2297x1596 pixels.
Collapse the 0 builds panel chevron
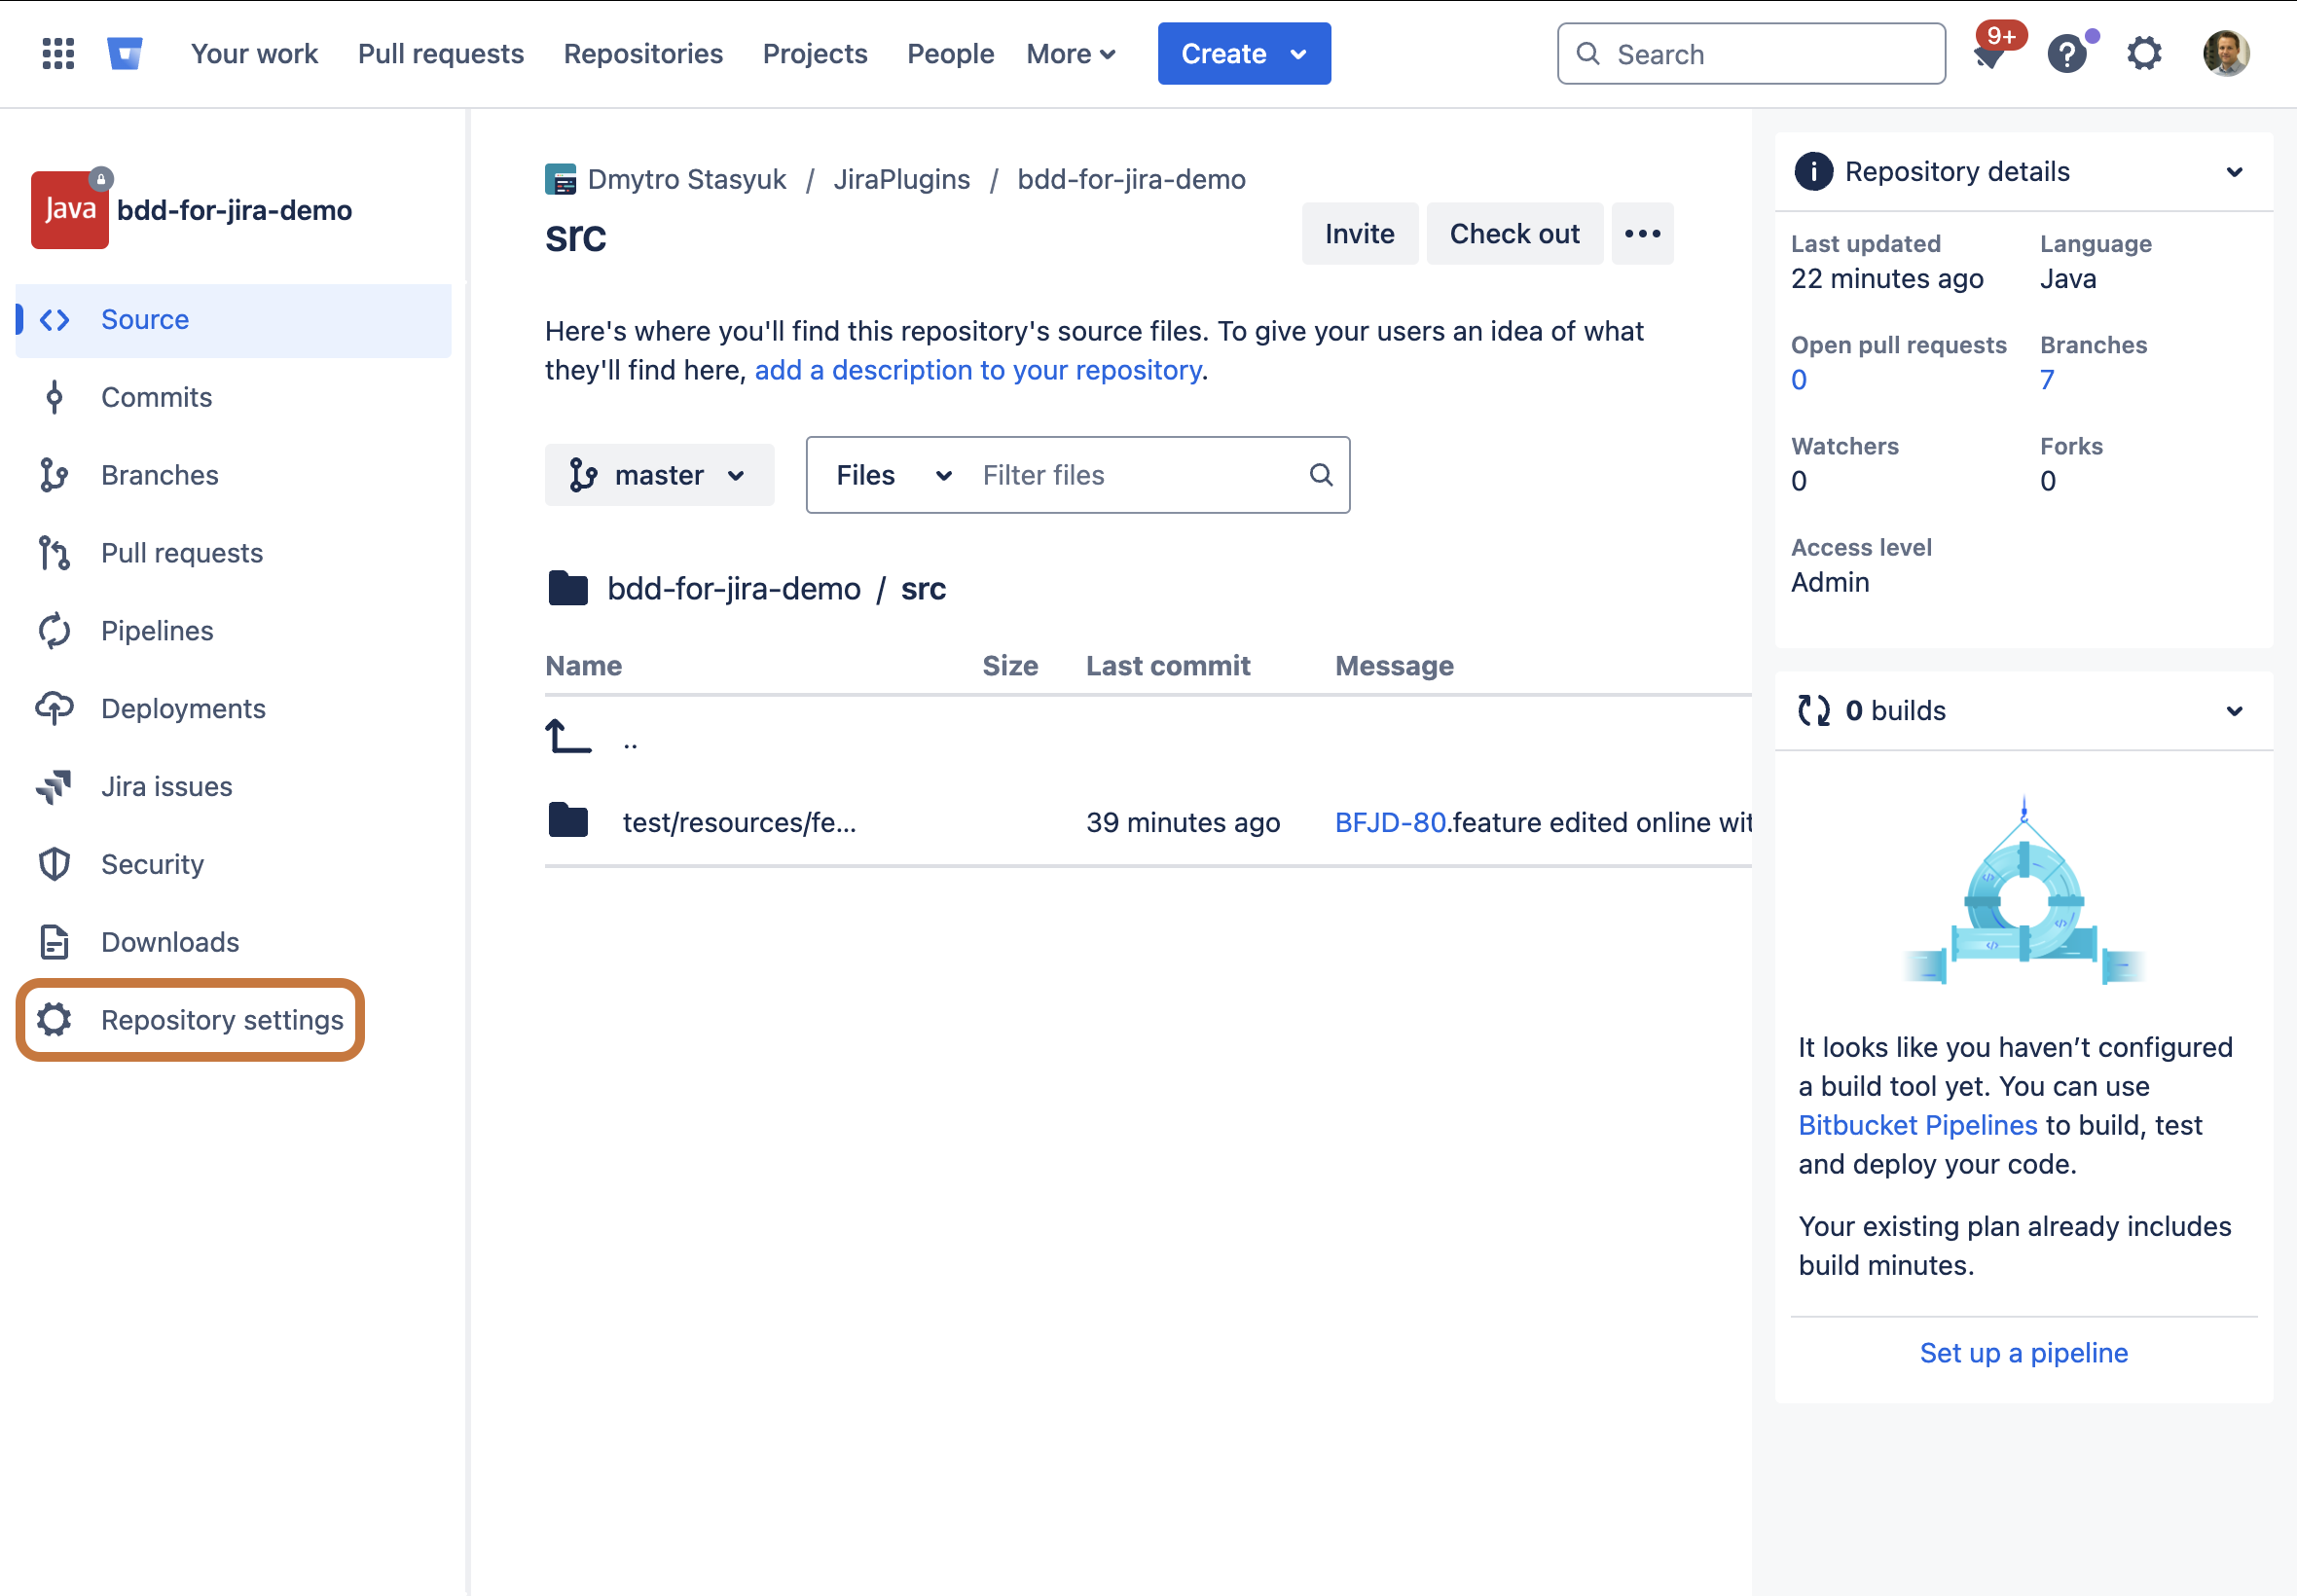(x=2234, y=711)
